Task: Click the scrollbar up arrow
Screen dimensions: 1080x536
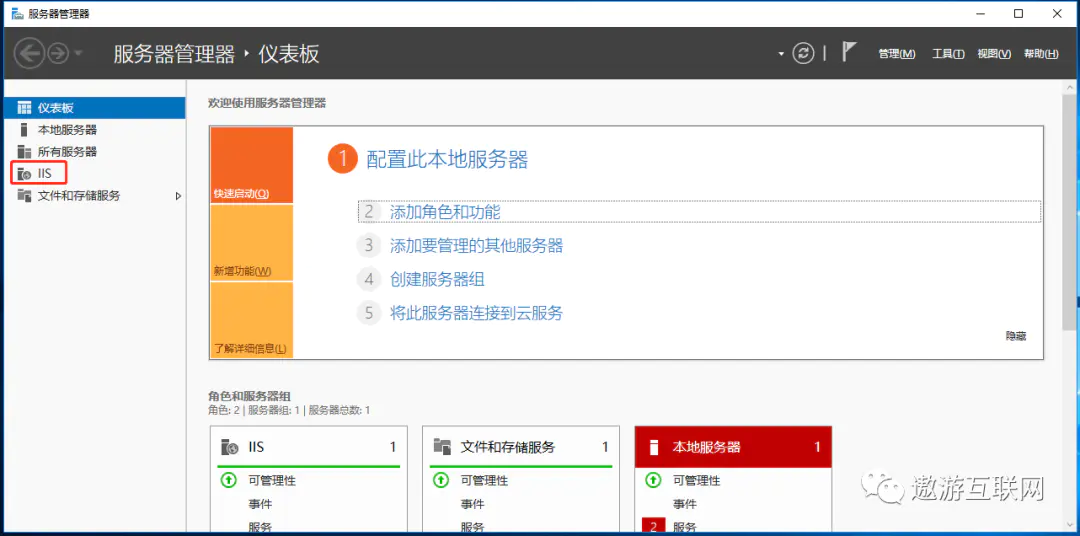Action: pos(1069,85)
